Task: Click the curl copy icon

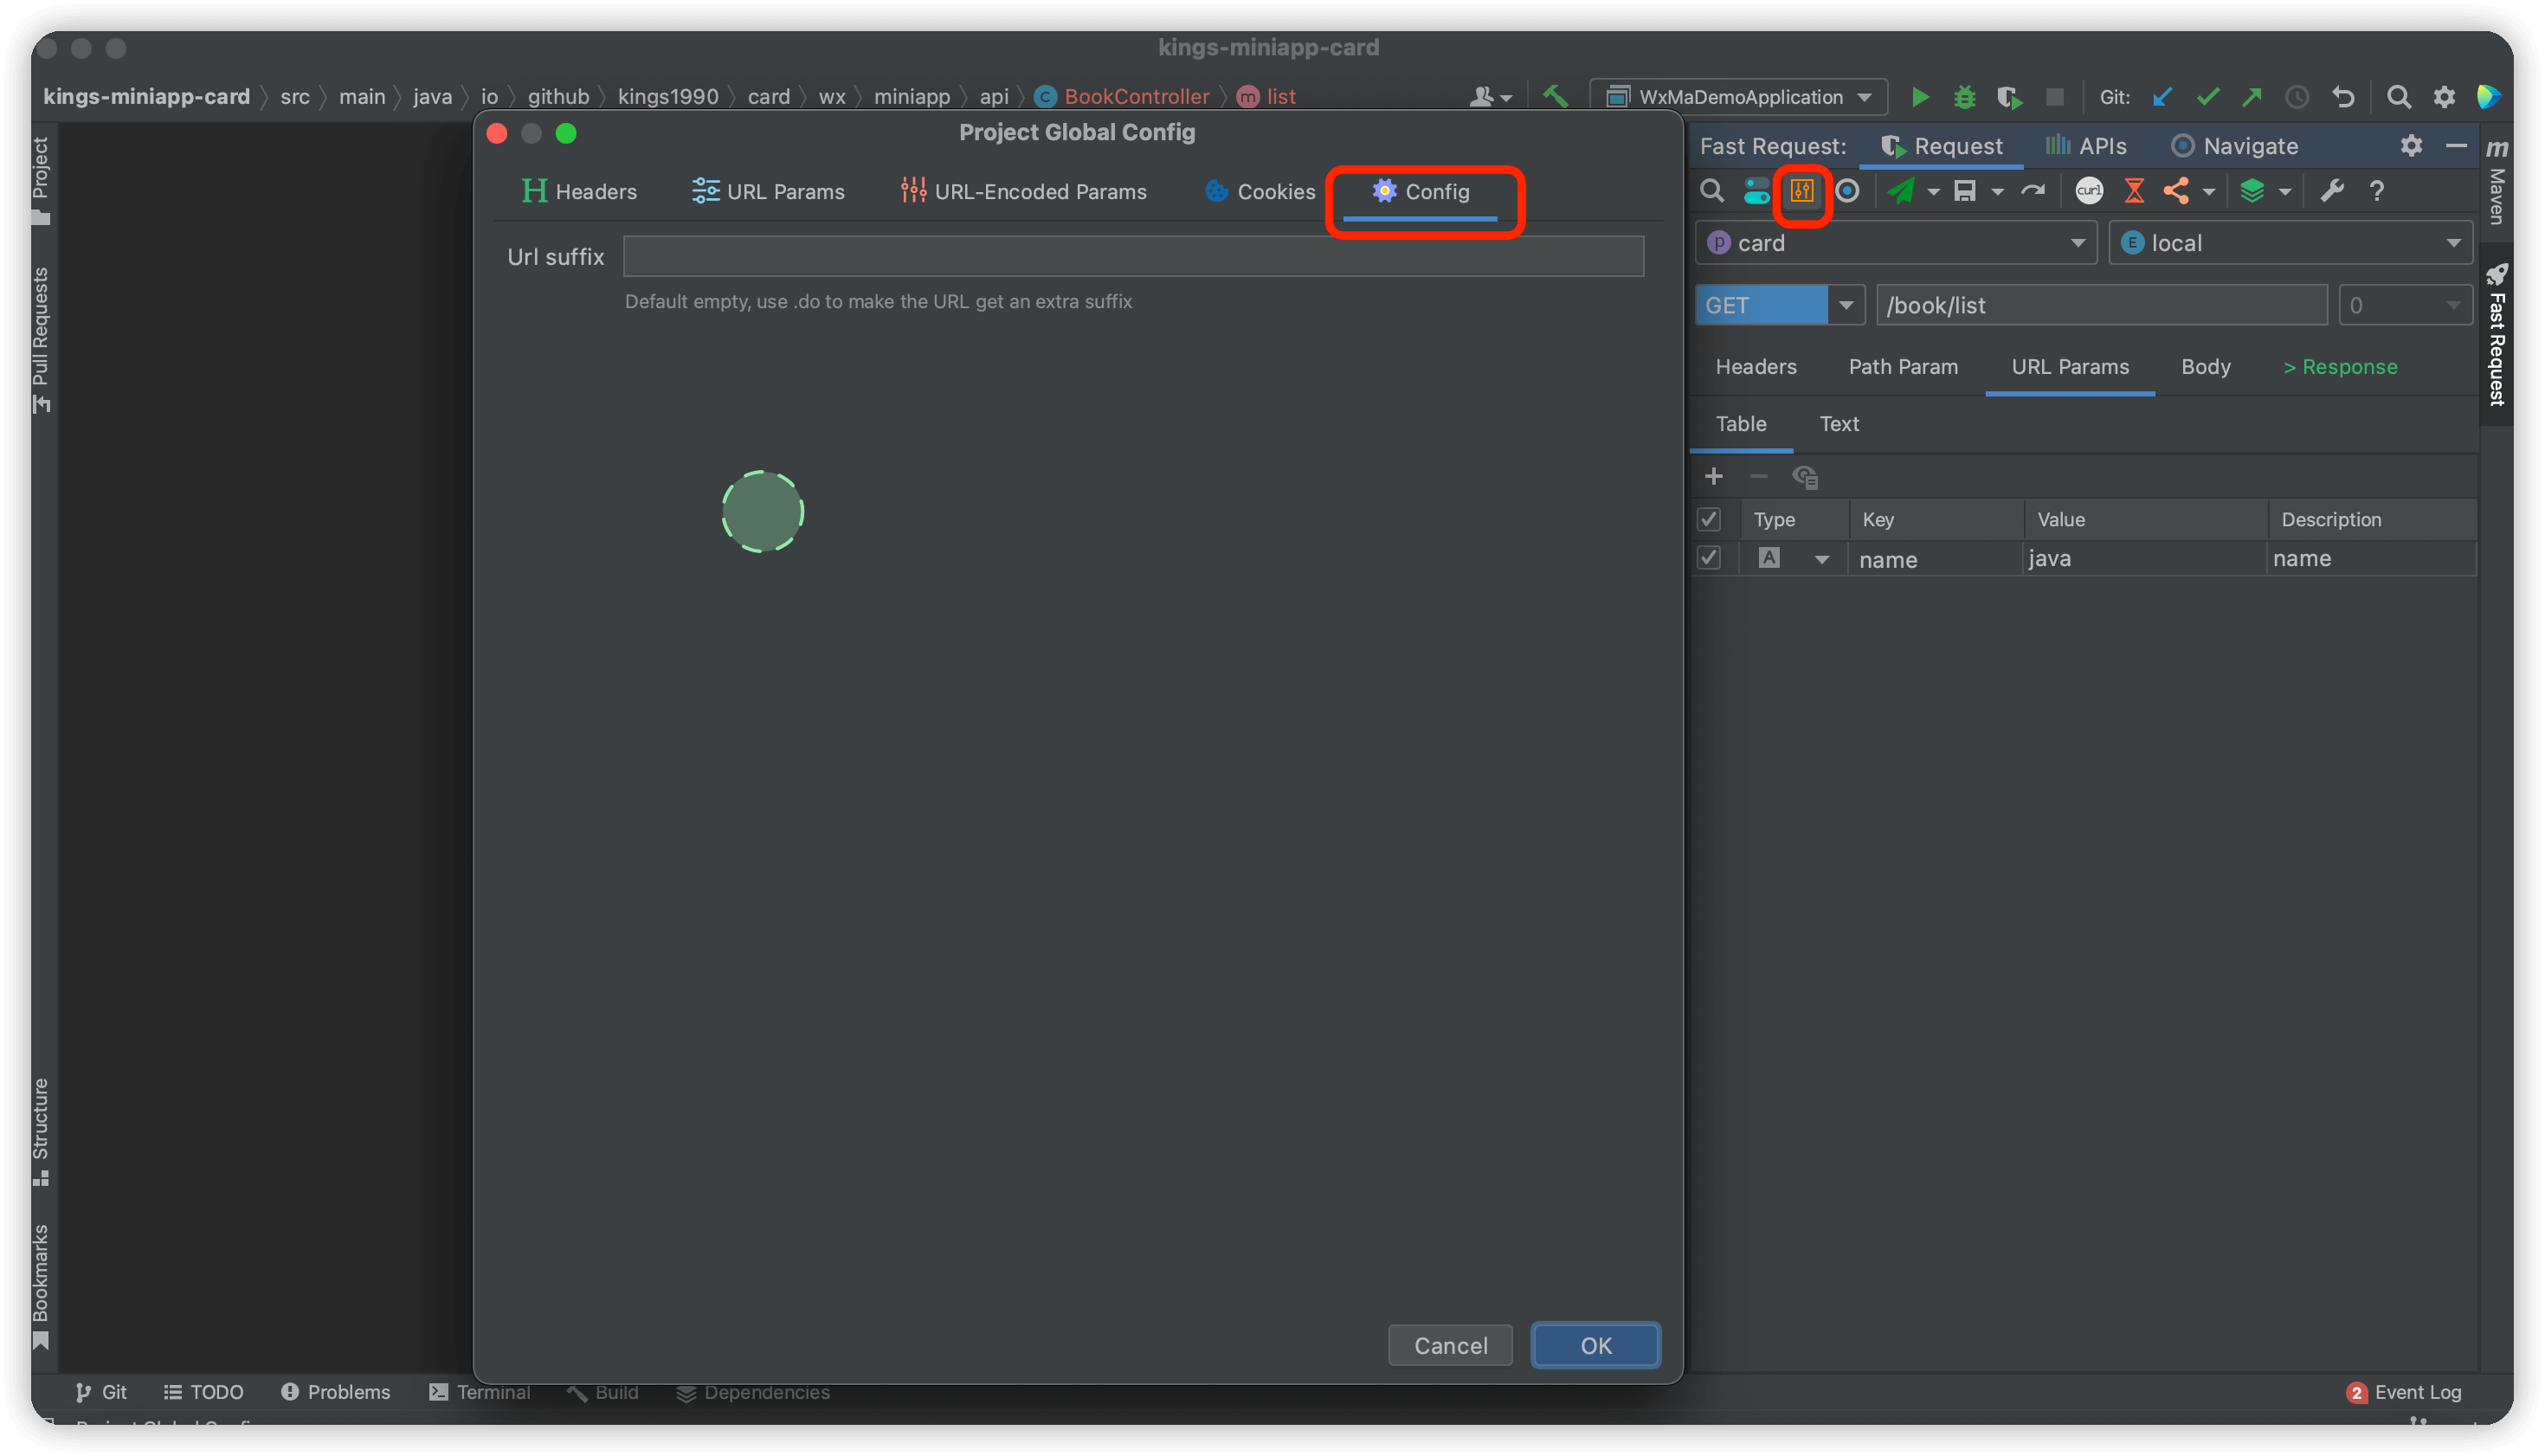Action: click(x=2088, y=190)
